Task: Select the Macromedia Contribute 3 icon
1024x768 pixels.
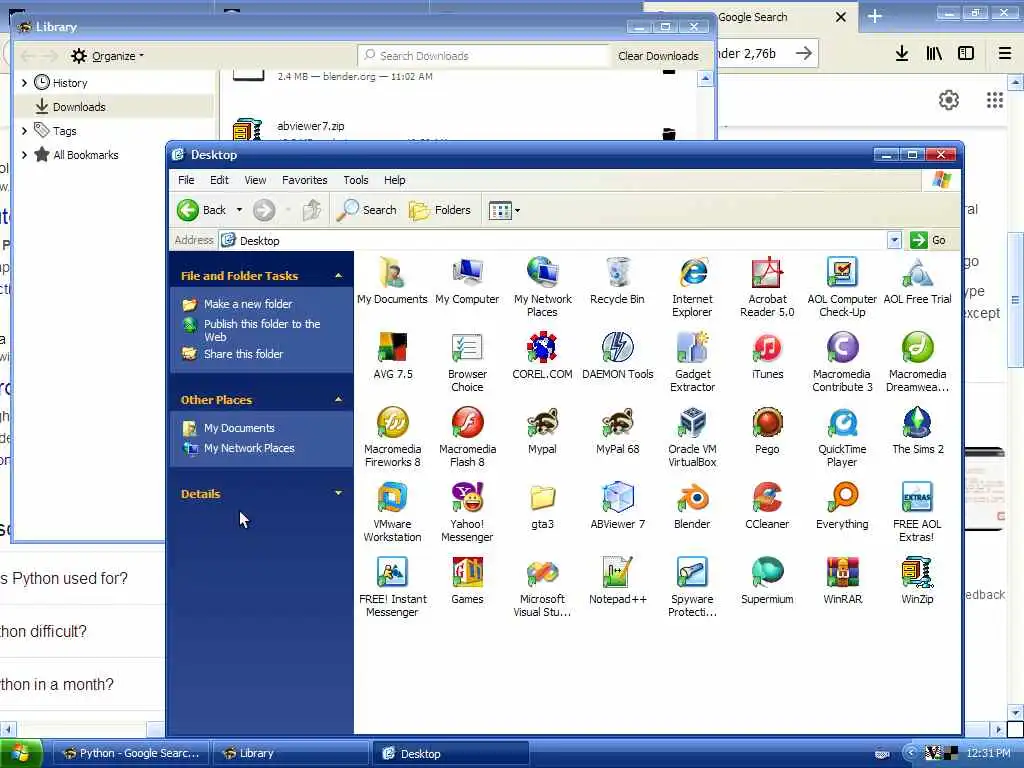Action: [842, 361]
